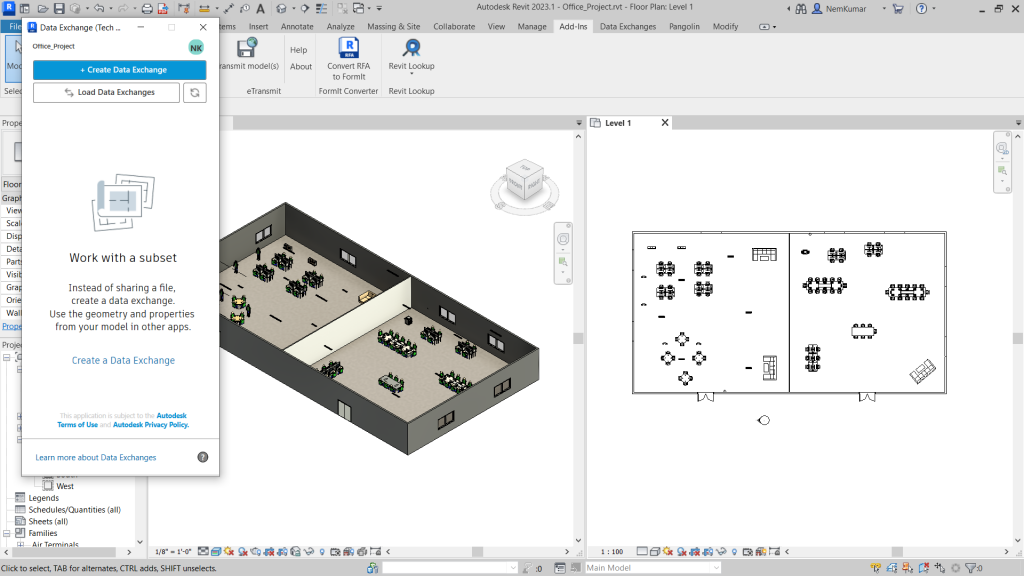Click the Autodesk App Store cart icon

898,8
